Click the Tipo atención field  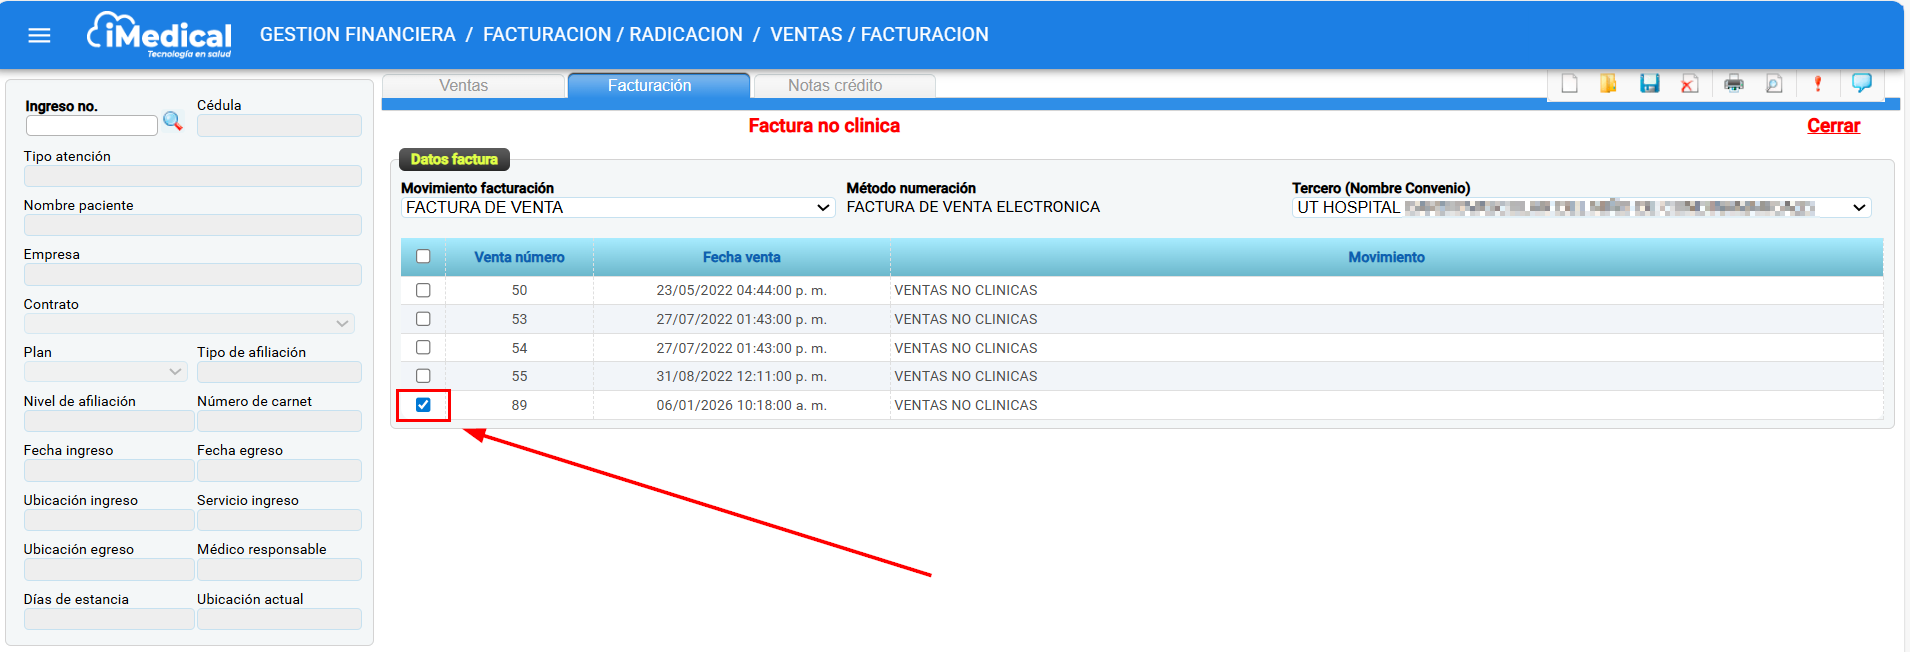(193, 176)
